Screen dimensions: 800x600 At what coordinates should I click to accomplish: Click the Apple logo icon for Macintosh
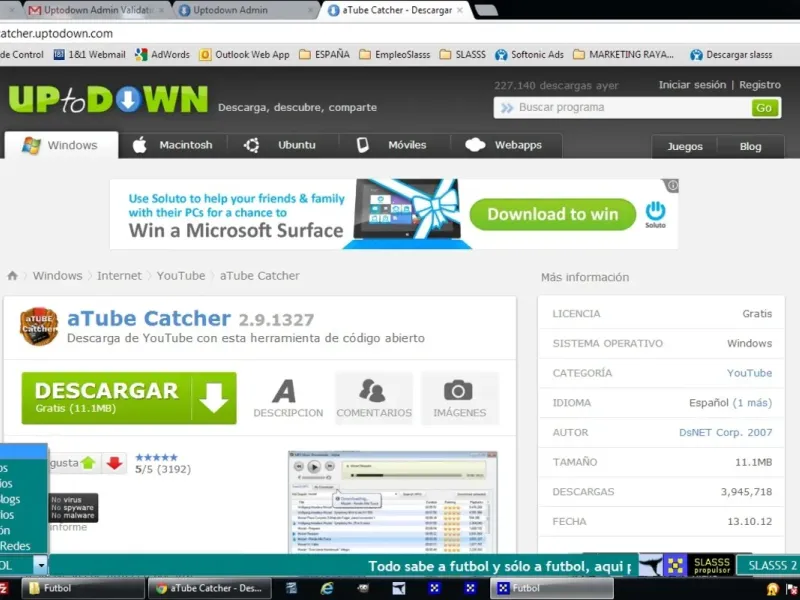139,145
